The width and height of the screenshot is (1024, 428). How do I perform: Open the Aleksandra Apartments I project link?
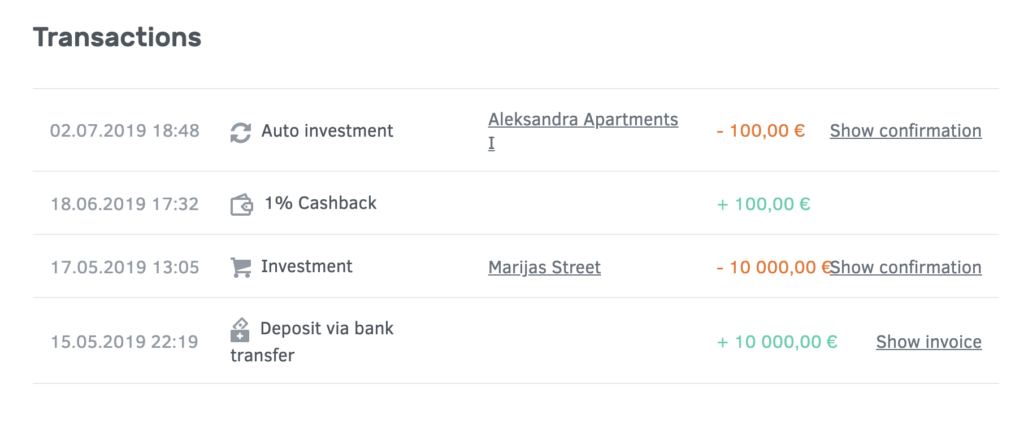click(583, 131)
